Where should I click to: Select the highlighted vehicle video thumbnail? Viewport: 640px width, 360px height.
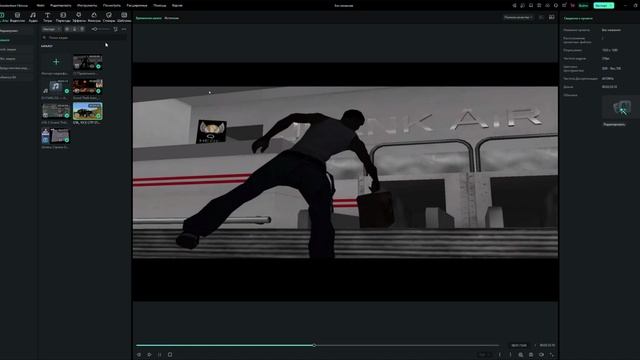click(87, 111)
